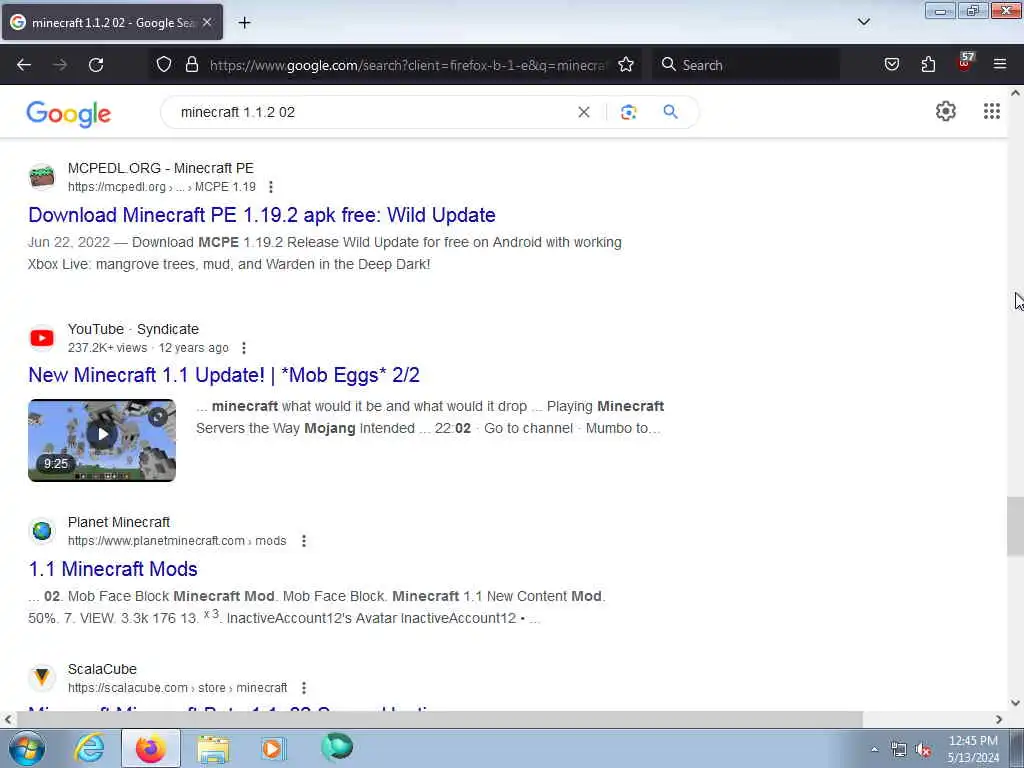Viewport: 1024px width, 768px height.
Task: Open a new tab
Action: (244, 23)
